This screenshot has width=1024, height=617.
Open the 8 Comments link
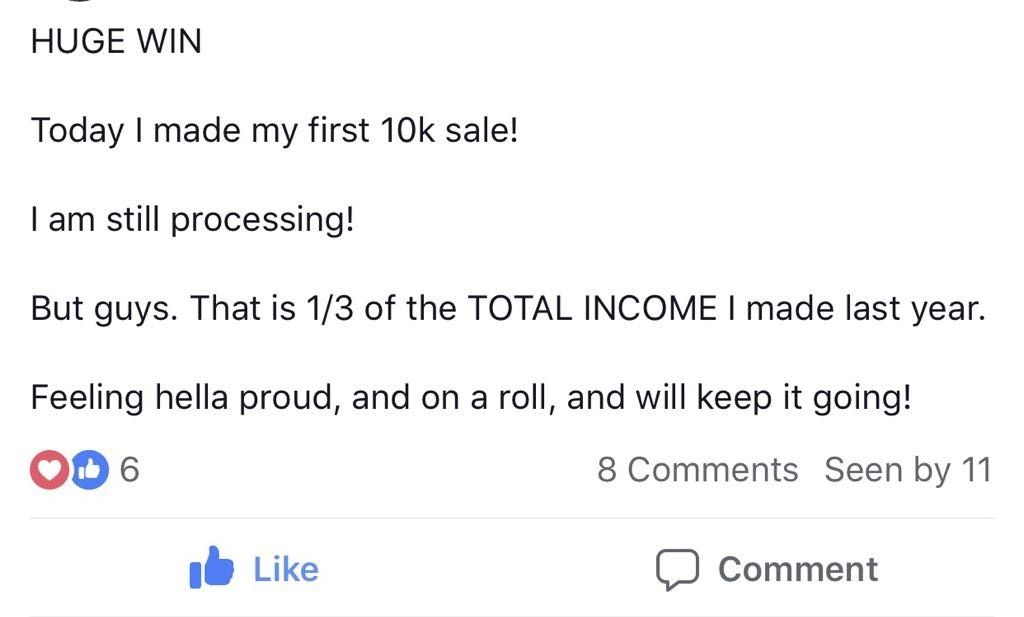697,470
